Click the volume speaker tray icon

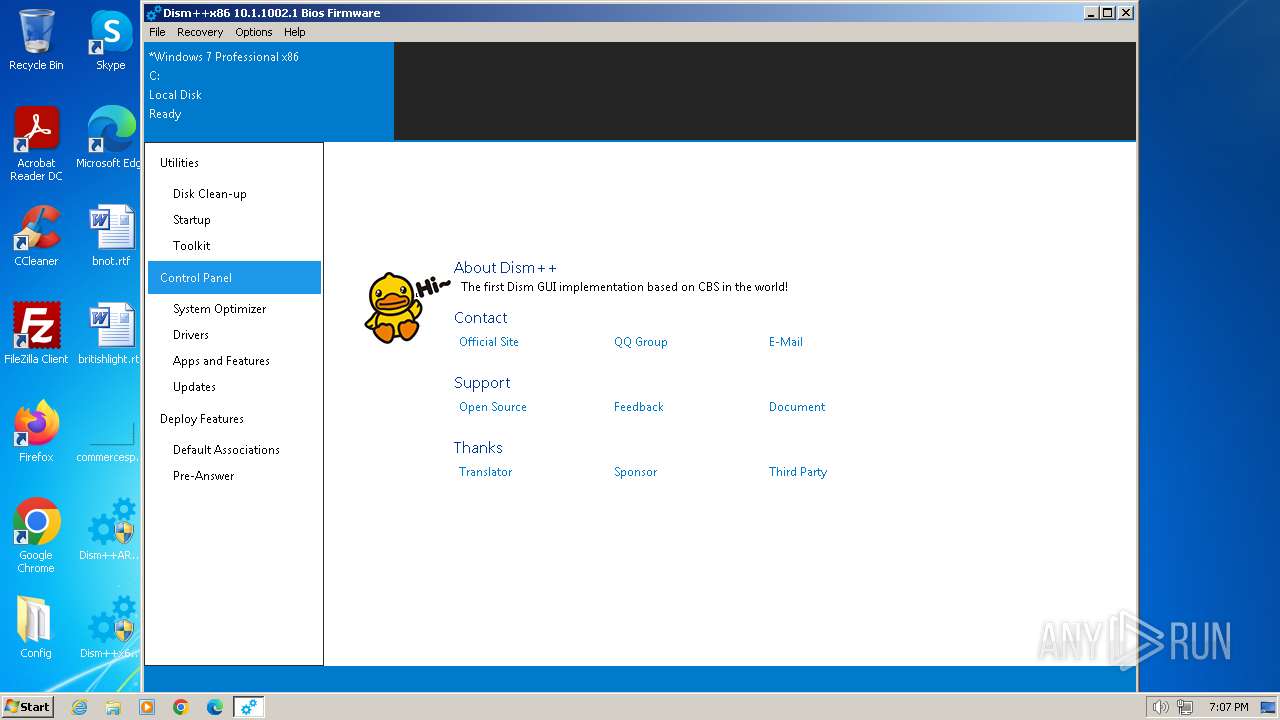(1160, 707)
